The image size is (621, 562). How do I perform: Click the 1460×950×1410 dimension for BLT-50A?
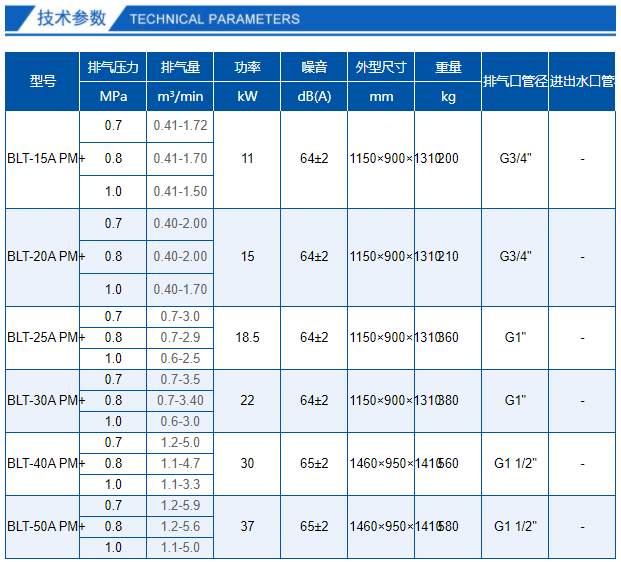[x=395, y=526]
